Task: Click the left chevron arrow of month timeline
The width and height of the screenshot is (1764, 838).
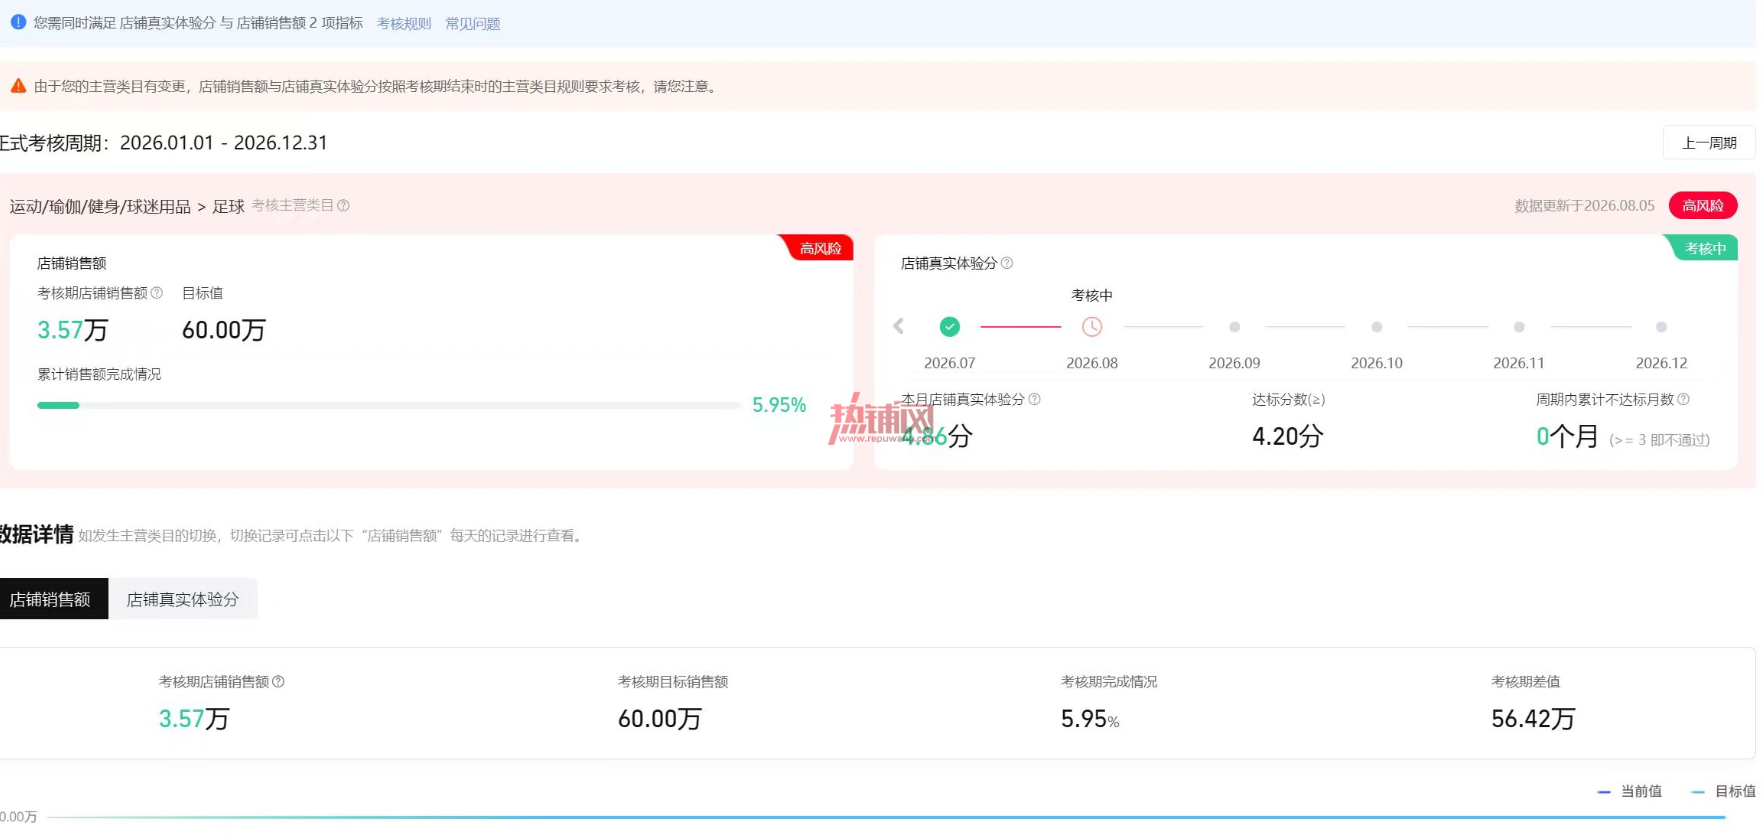Action: click(x=898, y=326)
